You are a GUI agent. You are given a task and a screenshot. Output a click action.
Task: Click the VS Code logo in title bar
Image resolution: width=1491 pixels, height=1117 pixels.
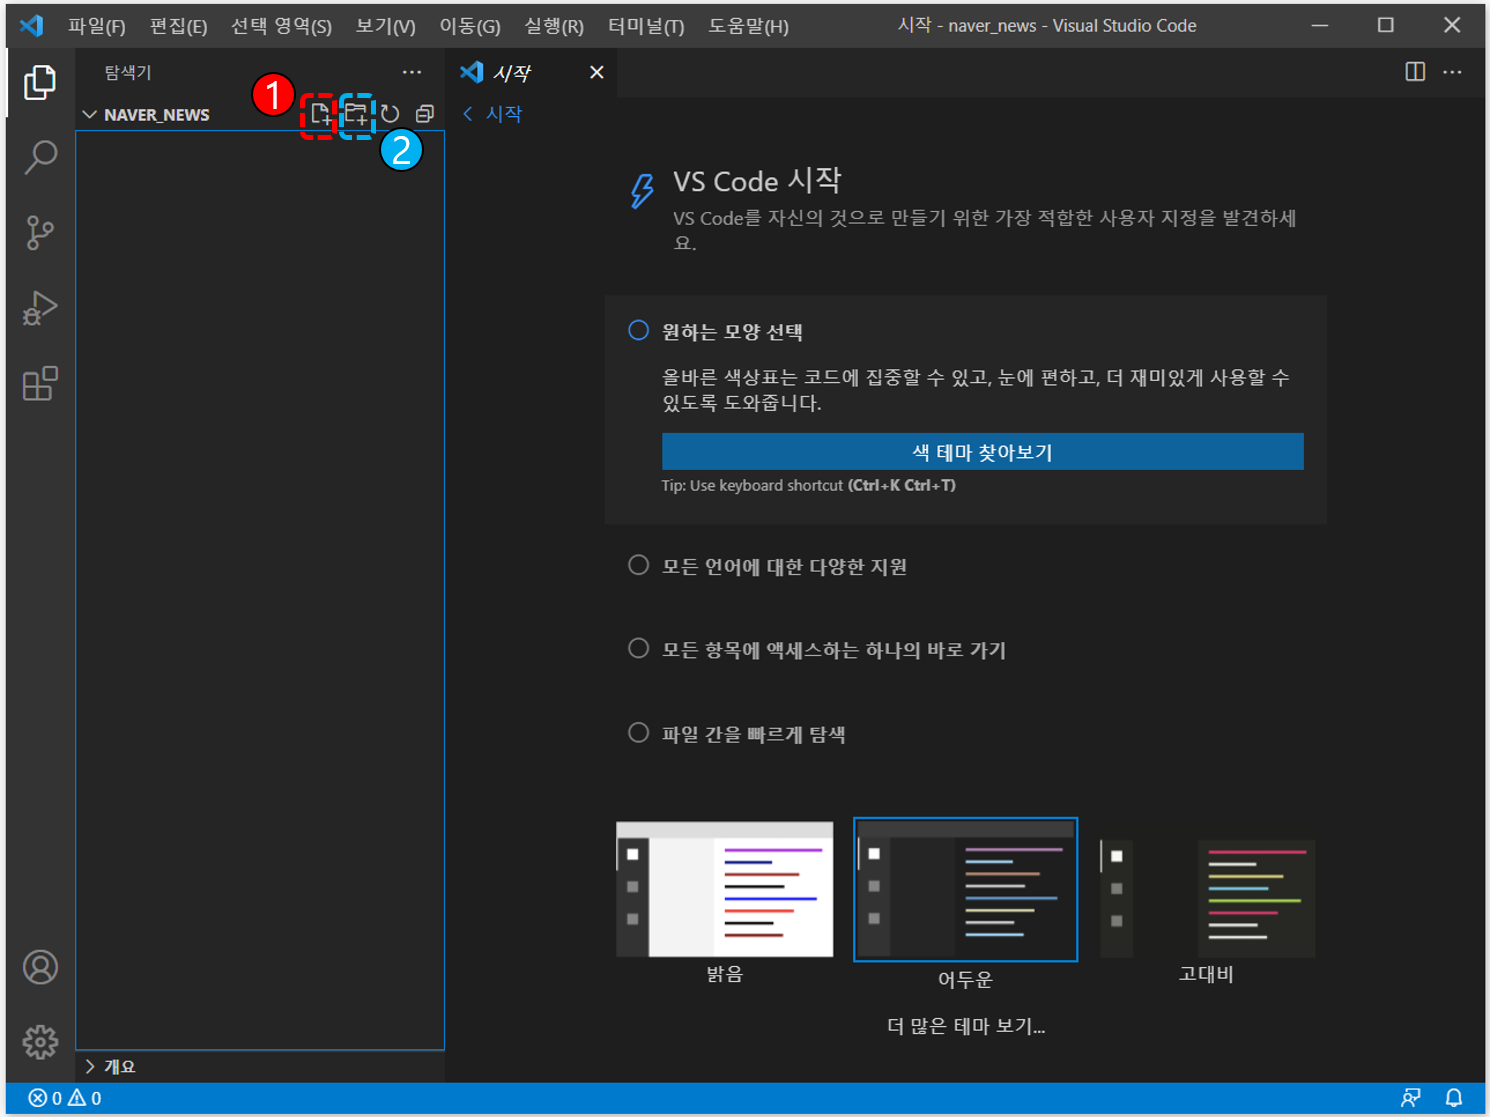32,25
